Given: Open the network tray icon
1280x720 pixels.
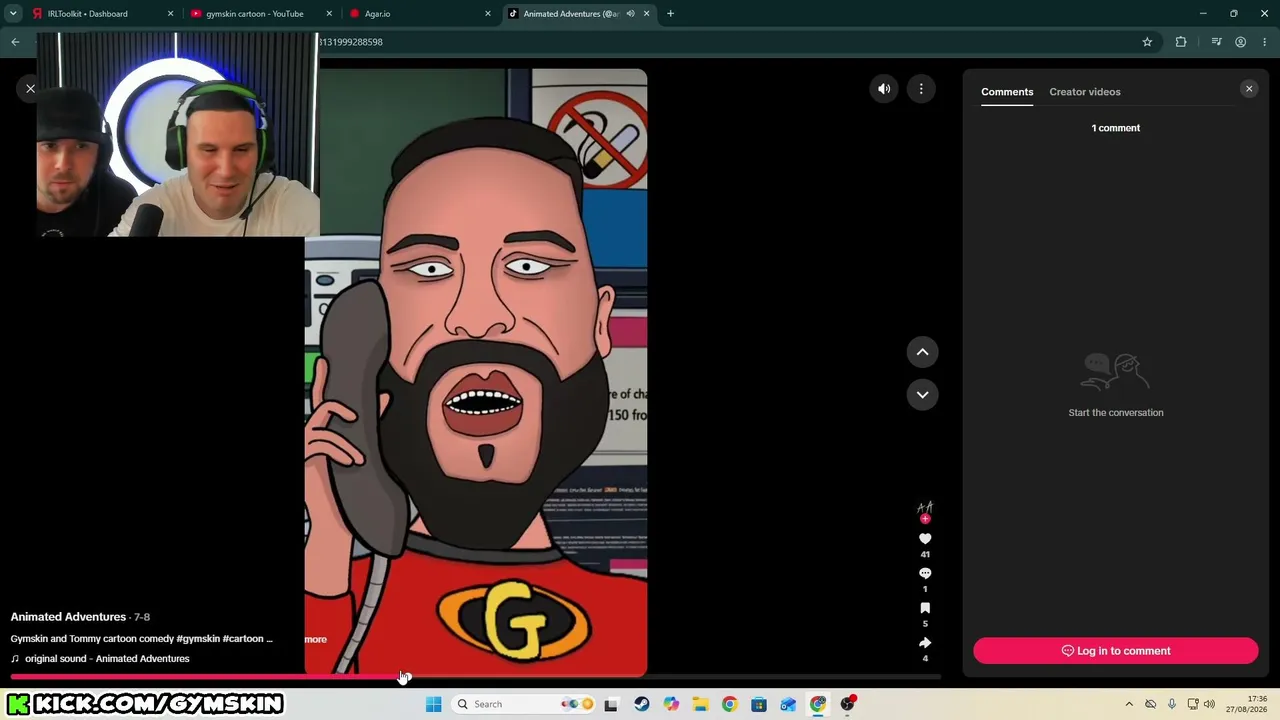Looking at the screenshot, I should [x=1193, y=704].
